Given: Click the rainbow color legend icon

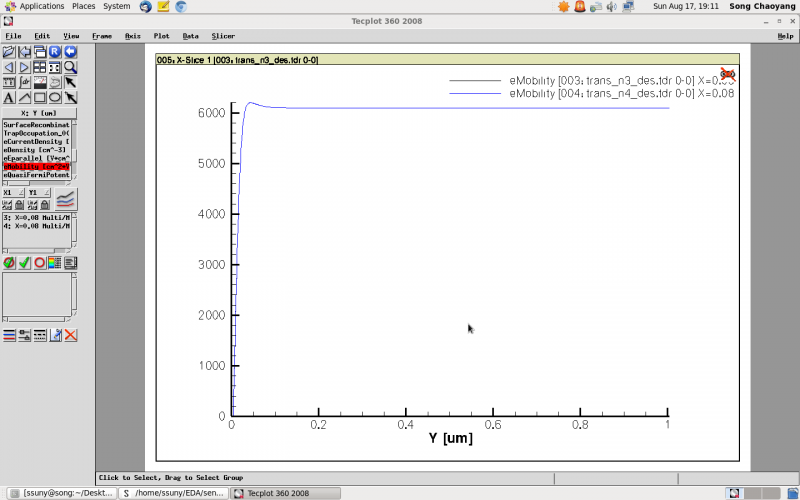Looking at the screenshot, I should (55, 263).
